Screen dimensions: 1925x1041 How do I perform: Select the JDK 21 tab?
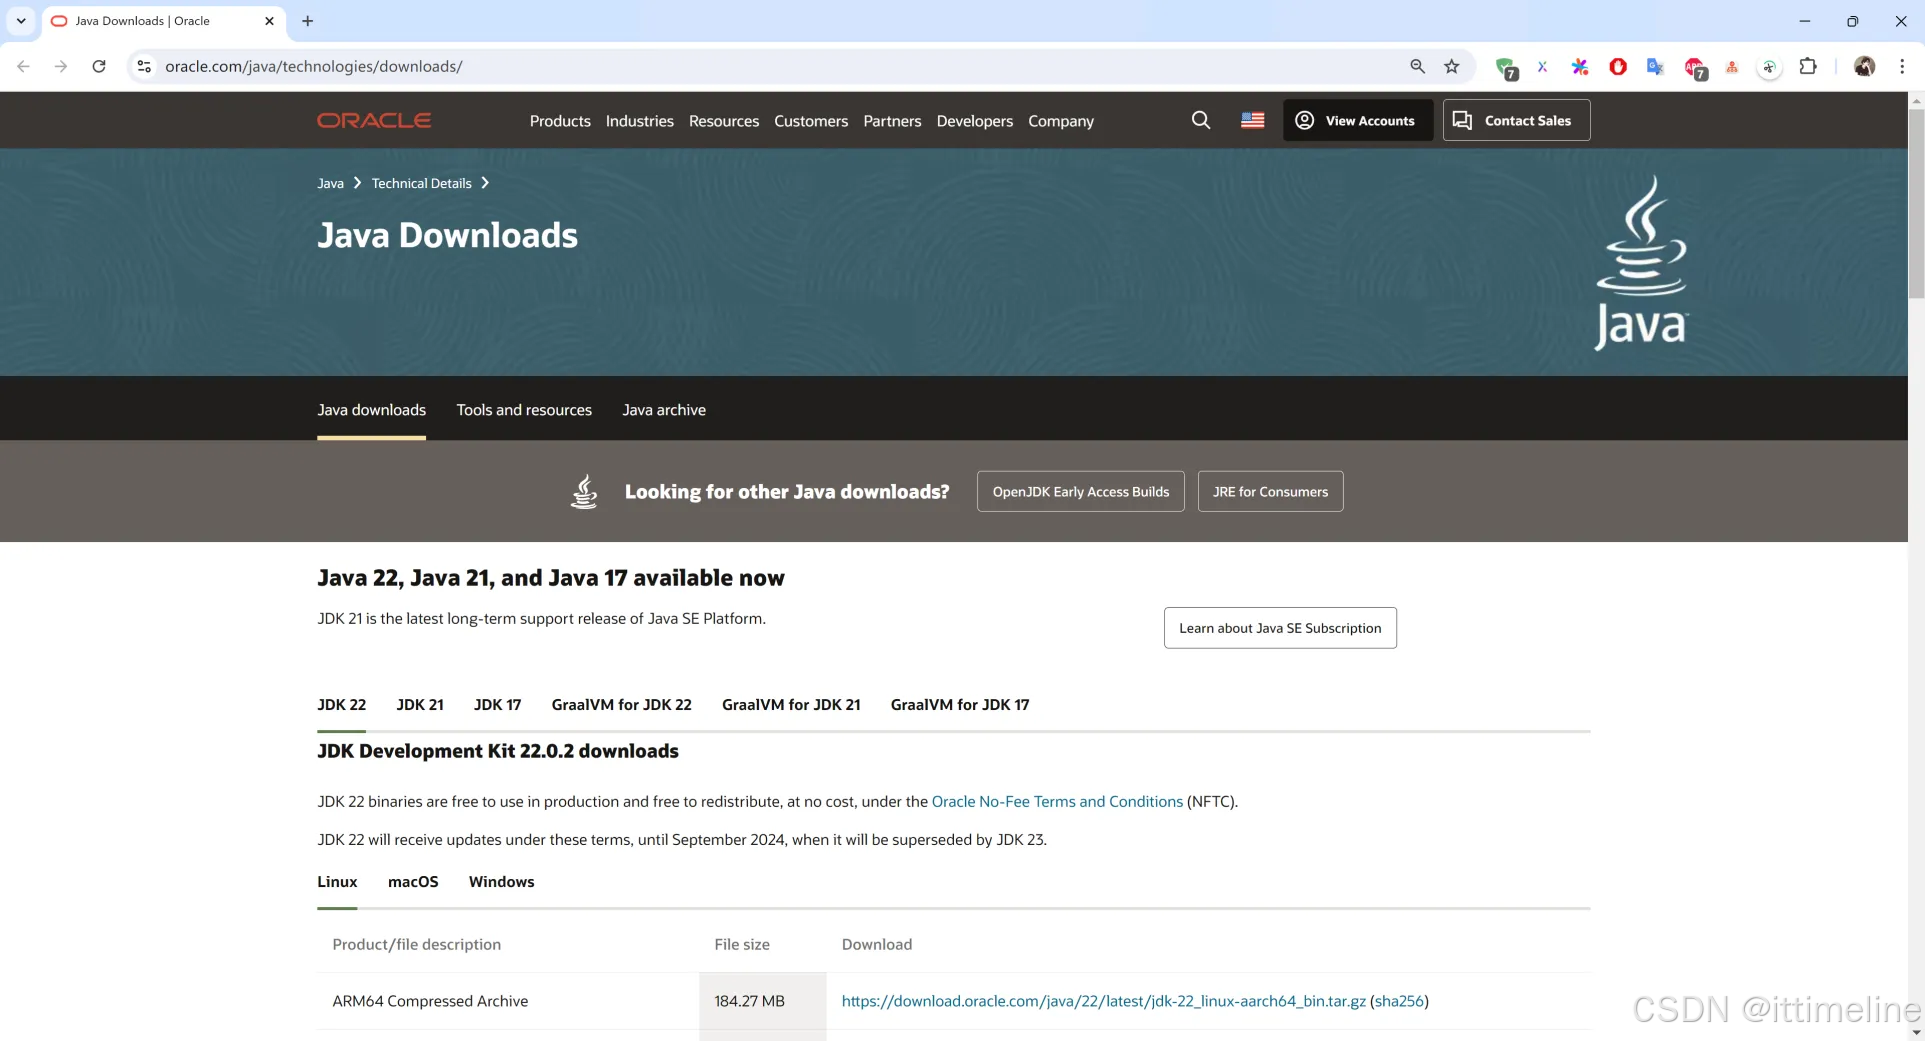[420, 705]
